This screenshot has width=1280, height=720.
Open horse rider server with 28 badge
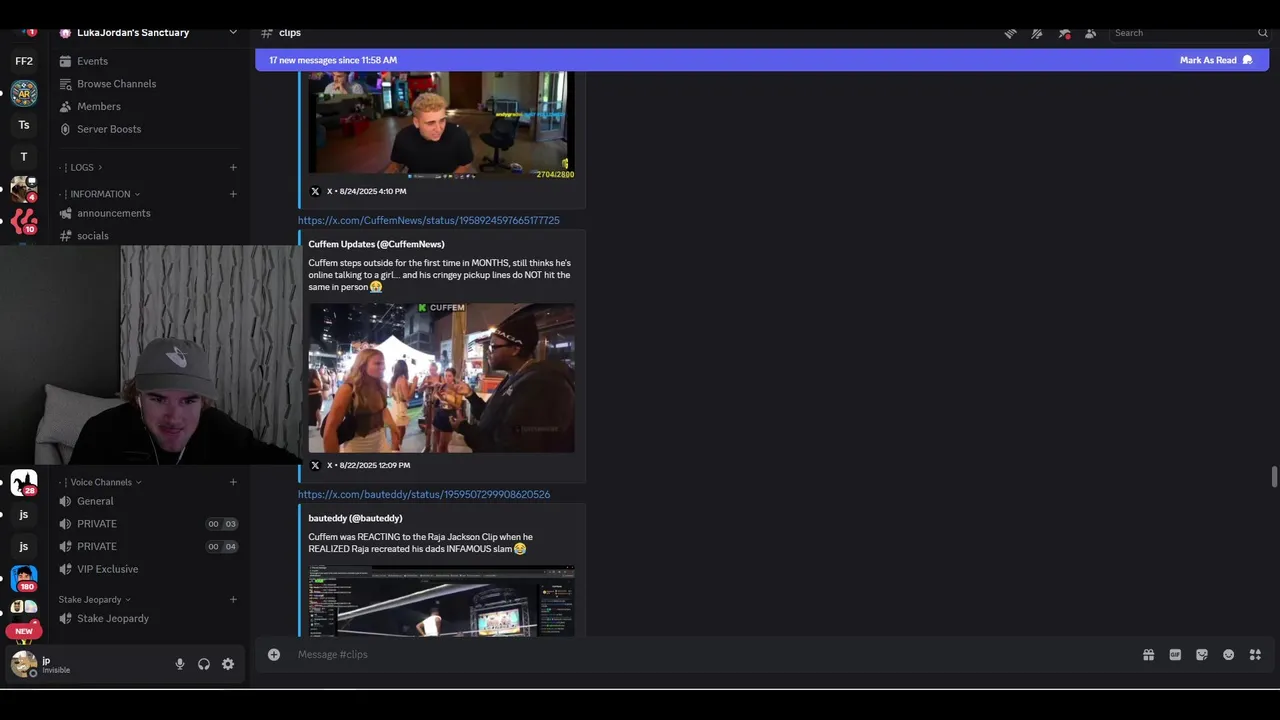click(24, 482)
